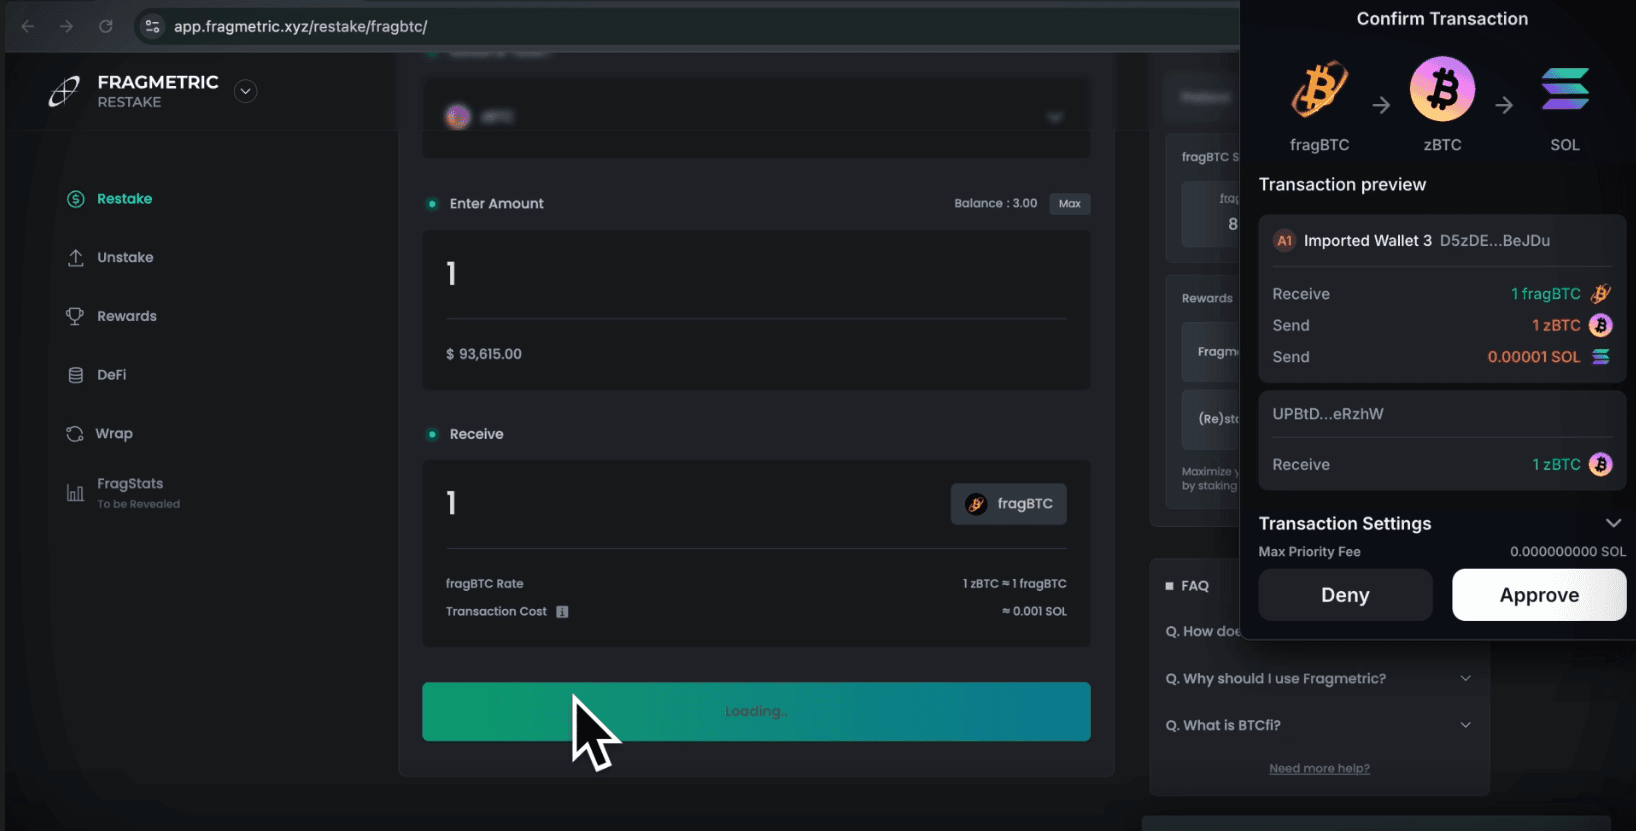This screenshot has width=1636, height=831.
Task: Open the blurred token selector dropdown
Action: [756, 117]
